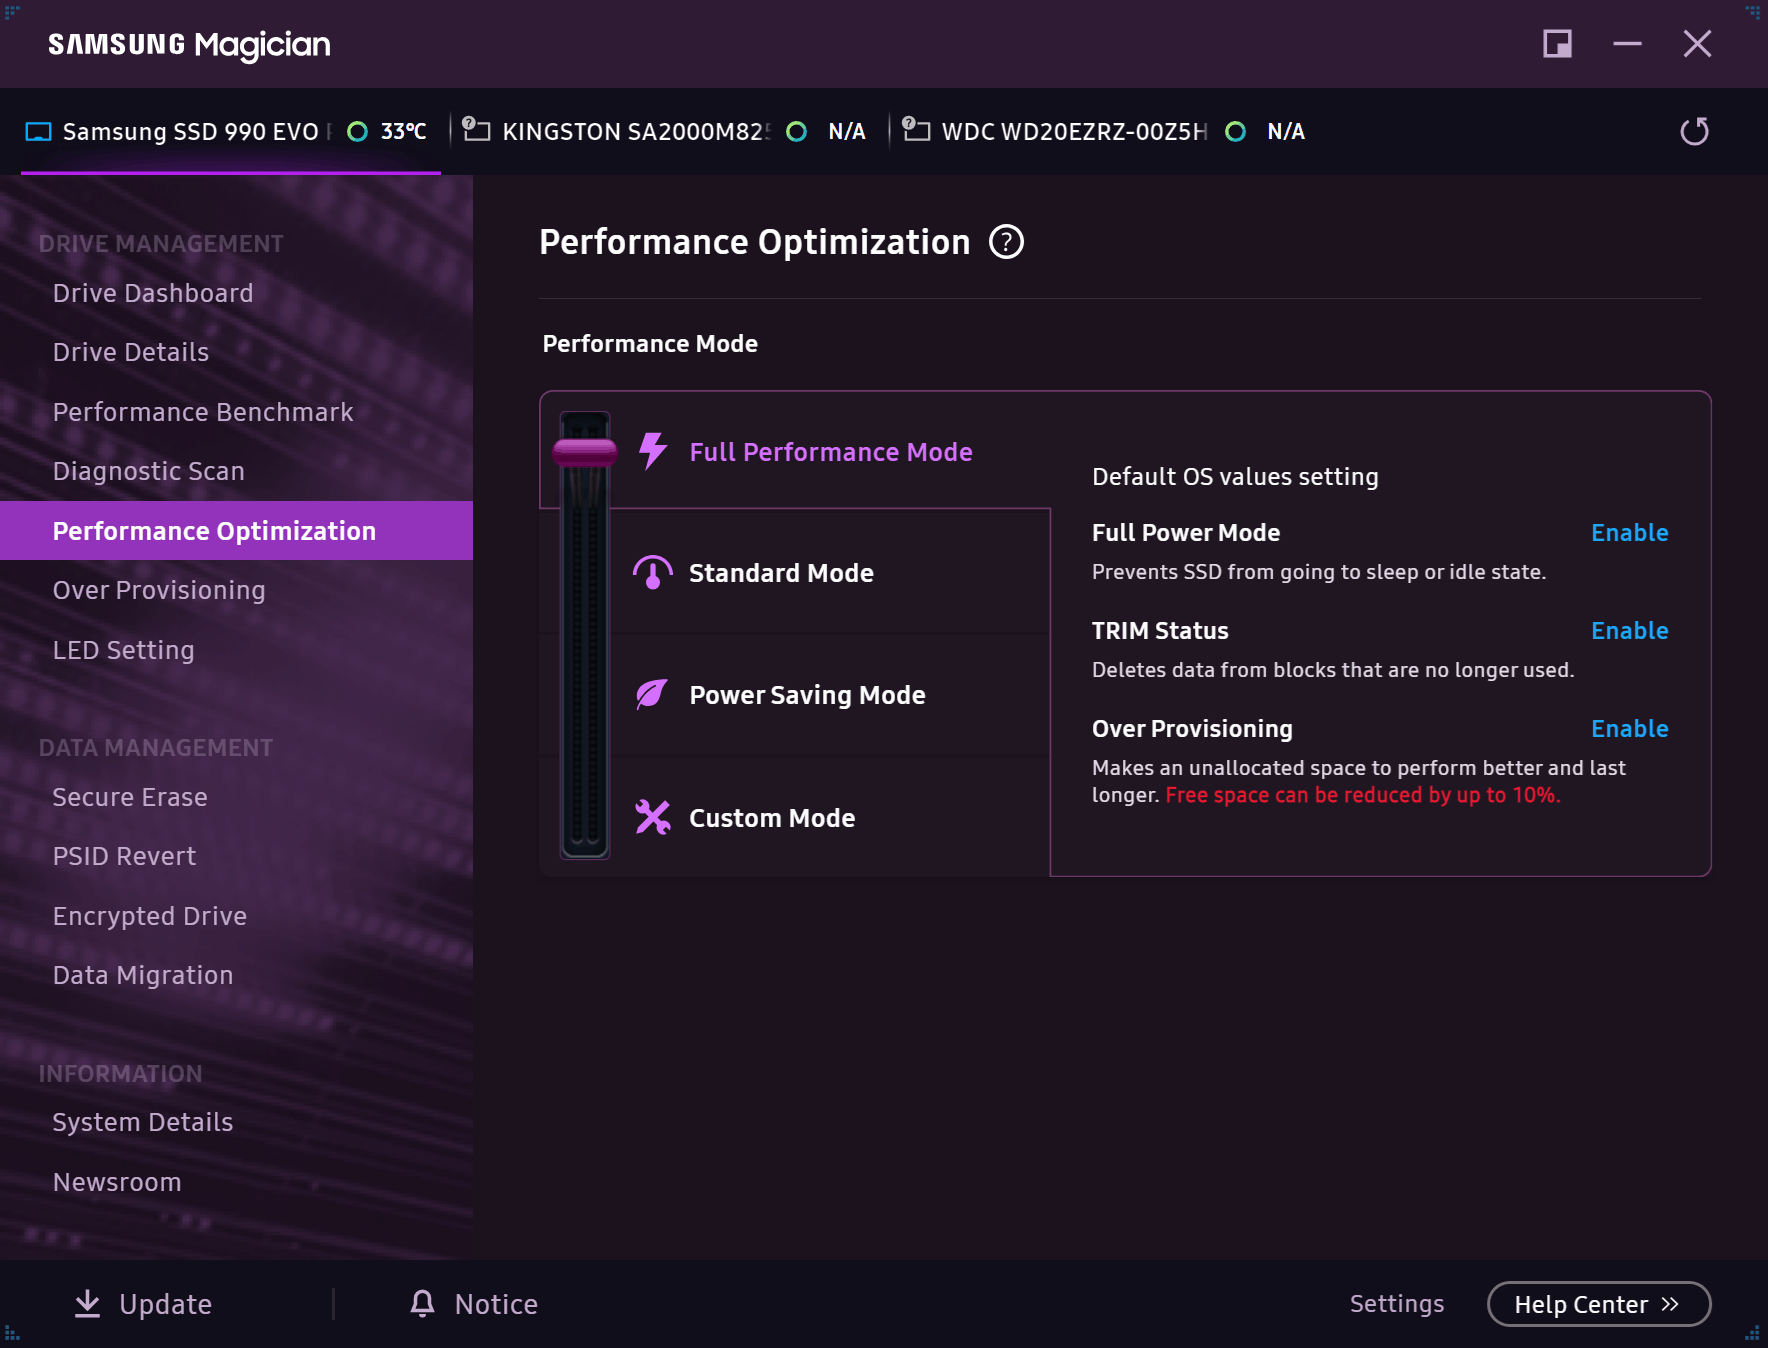Click the Performance Mode heading
This screenshot has width=1768, height=1348.
click(650, 344)
